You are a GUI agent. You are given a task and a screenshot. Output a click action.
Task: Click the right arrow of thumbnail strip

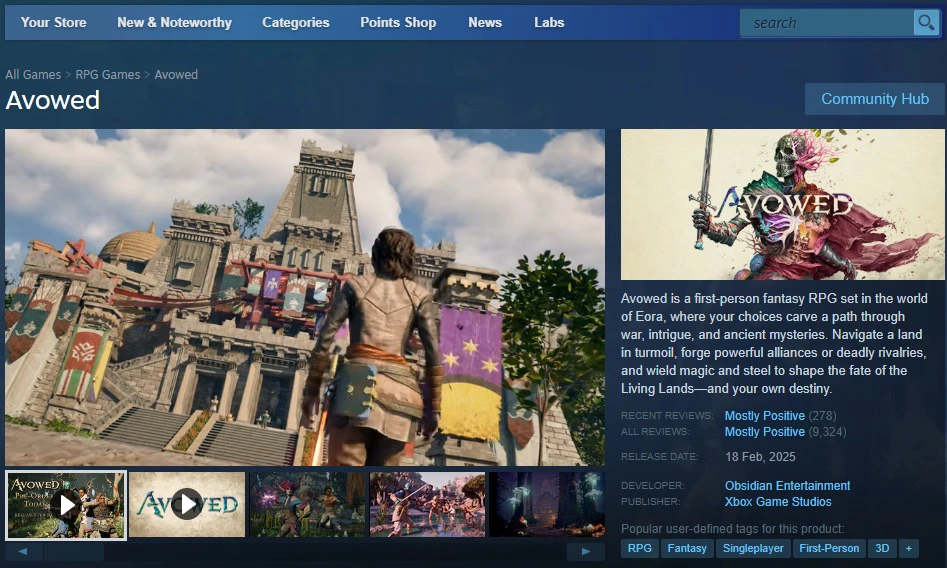586,551
